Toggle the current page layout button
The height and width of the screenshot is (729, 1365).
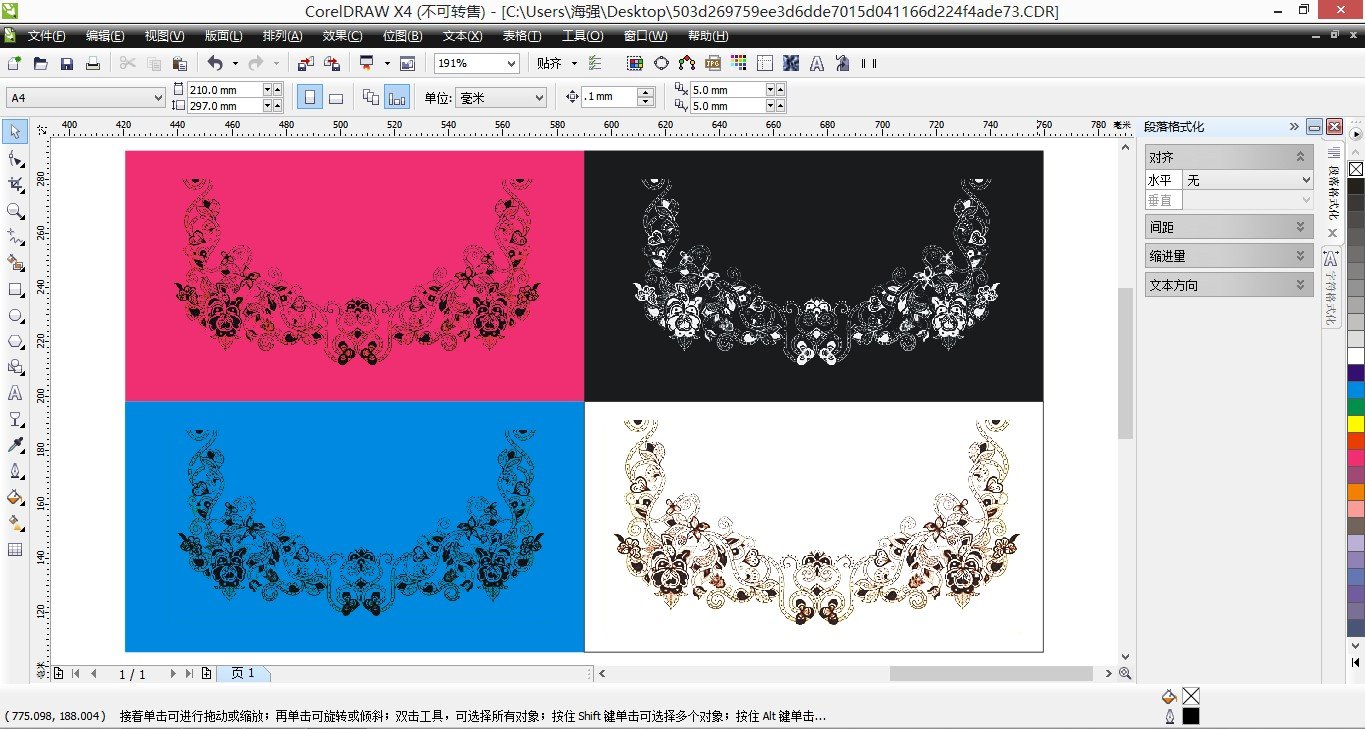tap(398, 97)
